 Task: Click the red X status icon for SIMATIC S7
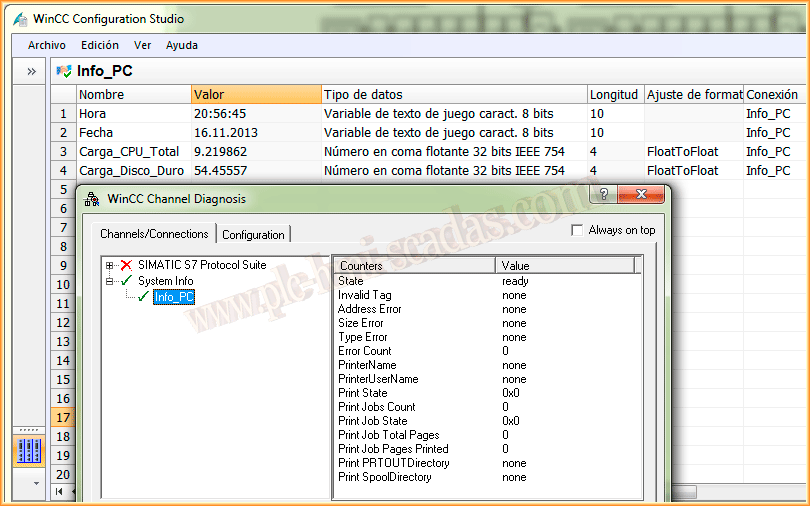[126, 265]
